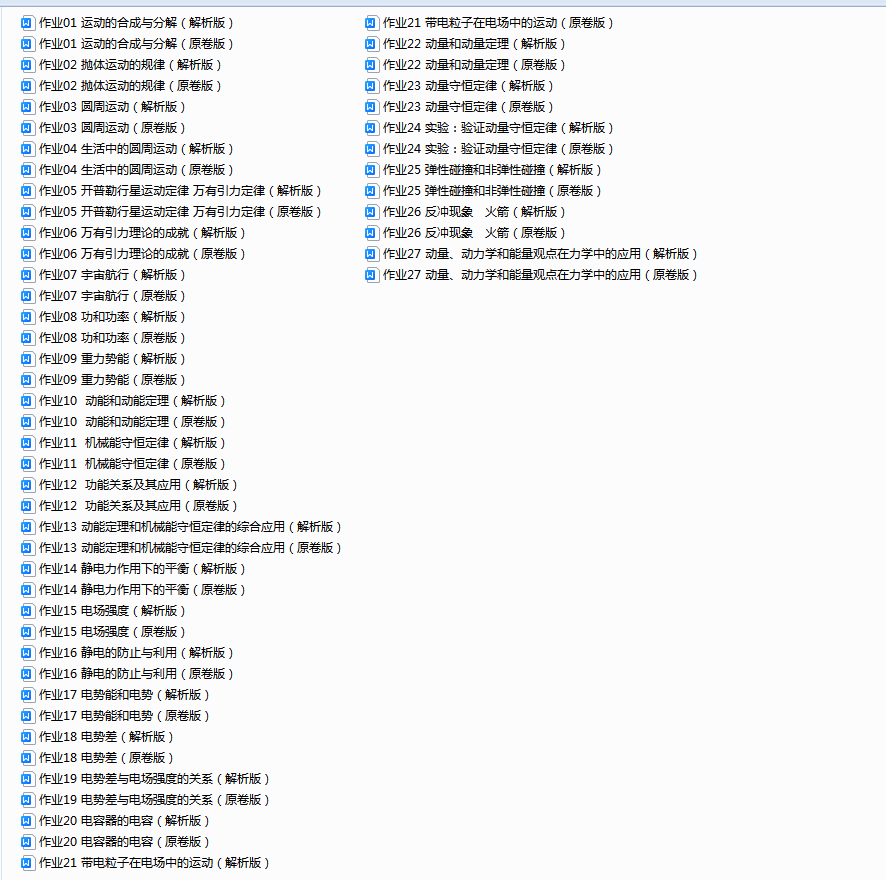
Task: Click the Word icon of 作业15 电场强度（解析版）
Action: (x=28, y=610)
